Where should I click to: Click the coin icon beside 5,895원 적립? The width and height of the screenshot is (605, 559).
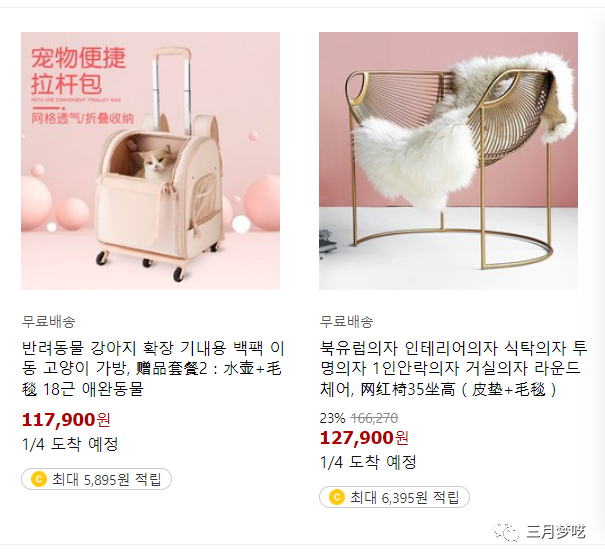point(39,480)
